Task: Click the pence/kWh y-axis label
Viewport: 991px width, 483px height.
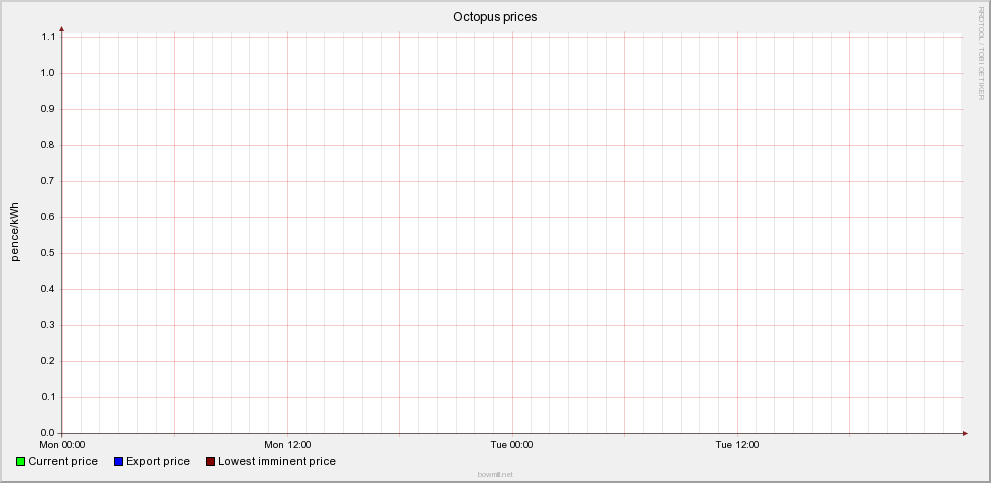Action: tap(15, 232)
